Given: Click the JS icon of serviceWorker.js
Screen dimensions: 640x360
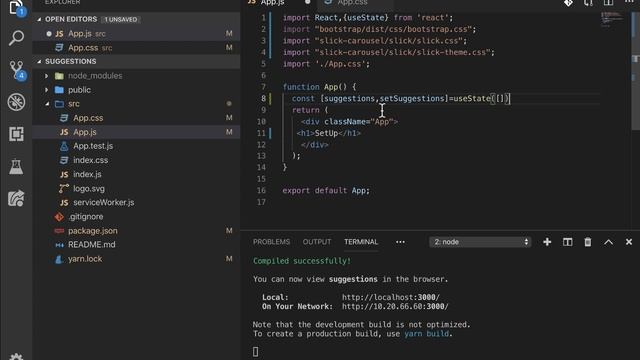Looking at the screenshot, I should click(x=64, y=202).
